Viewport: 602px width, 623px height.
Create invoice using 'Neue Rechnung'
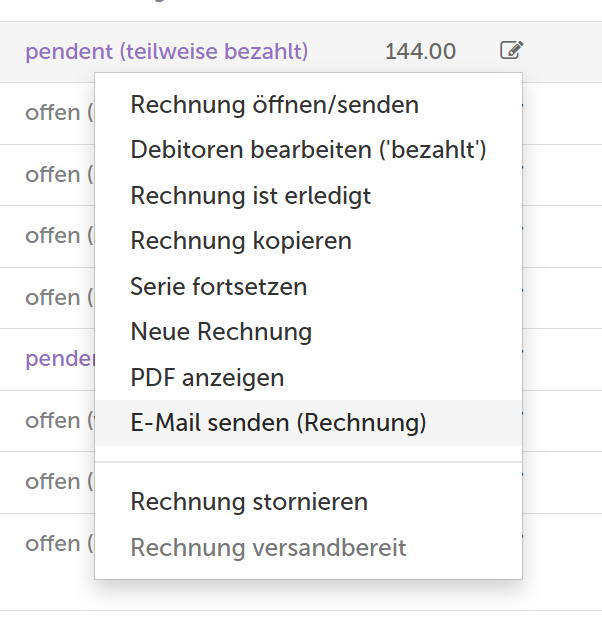[x=221, y=331]
